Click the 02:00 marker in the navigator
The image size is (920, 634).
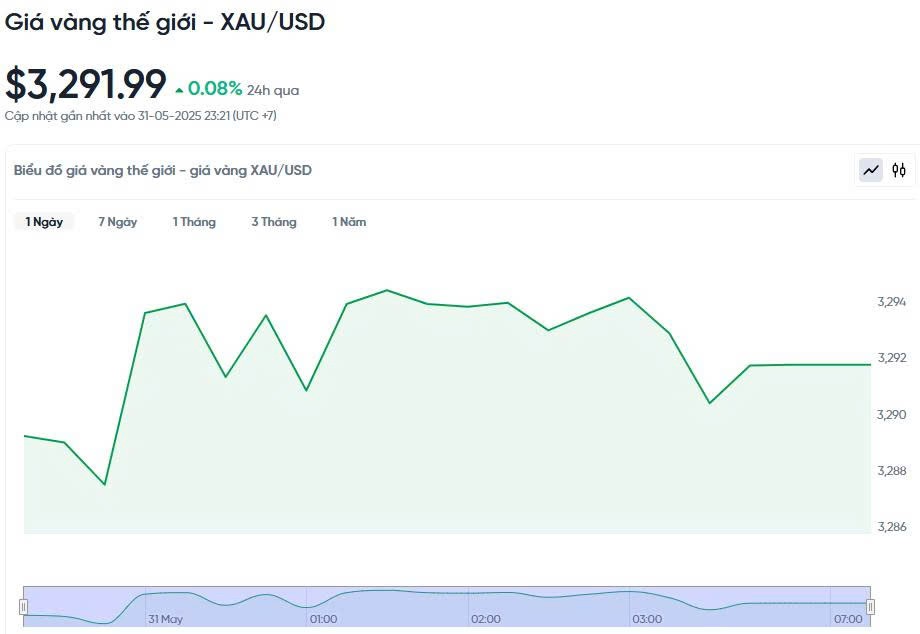click(x=486, y=619)
